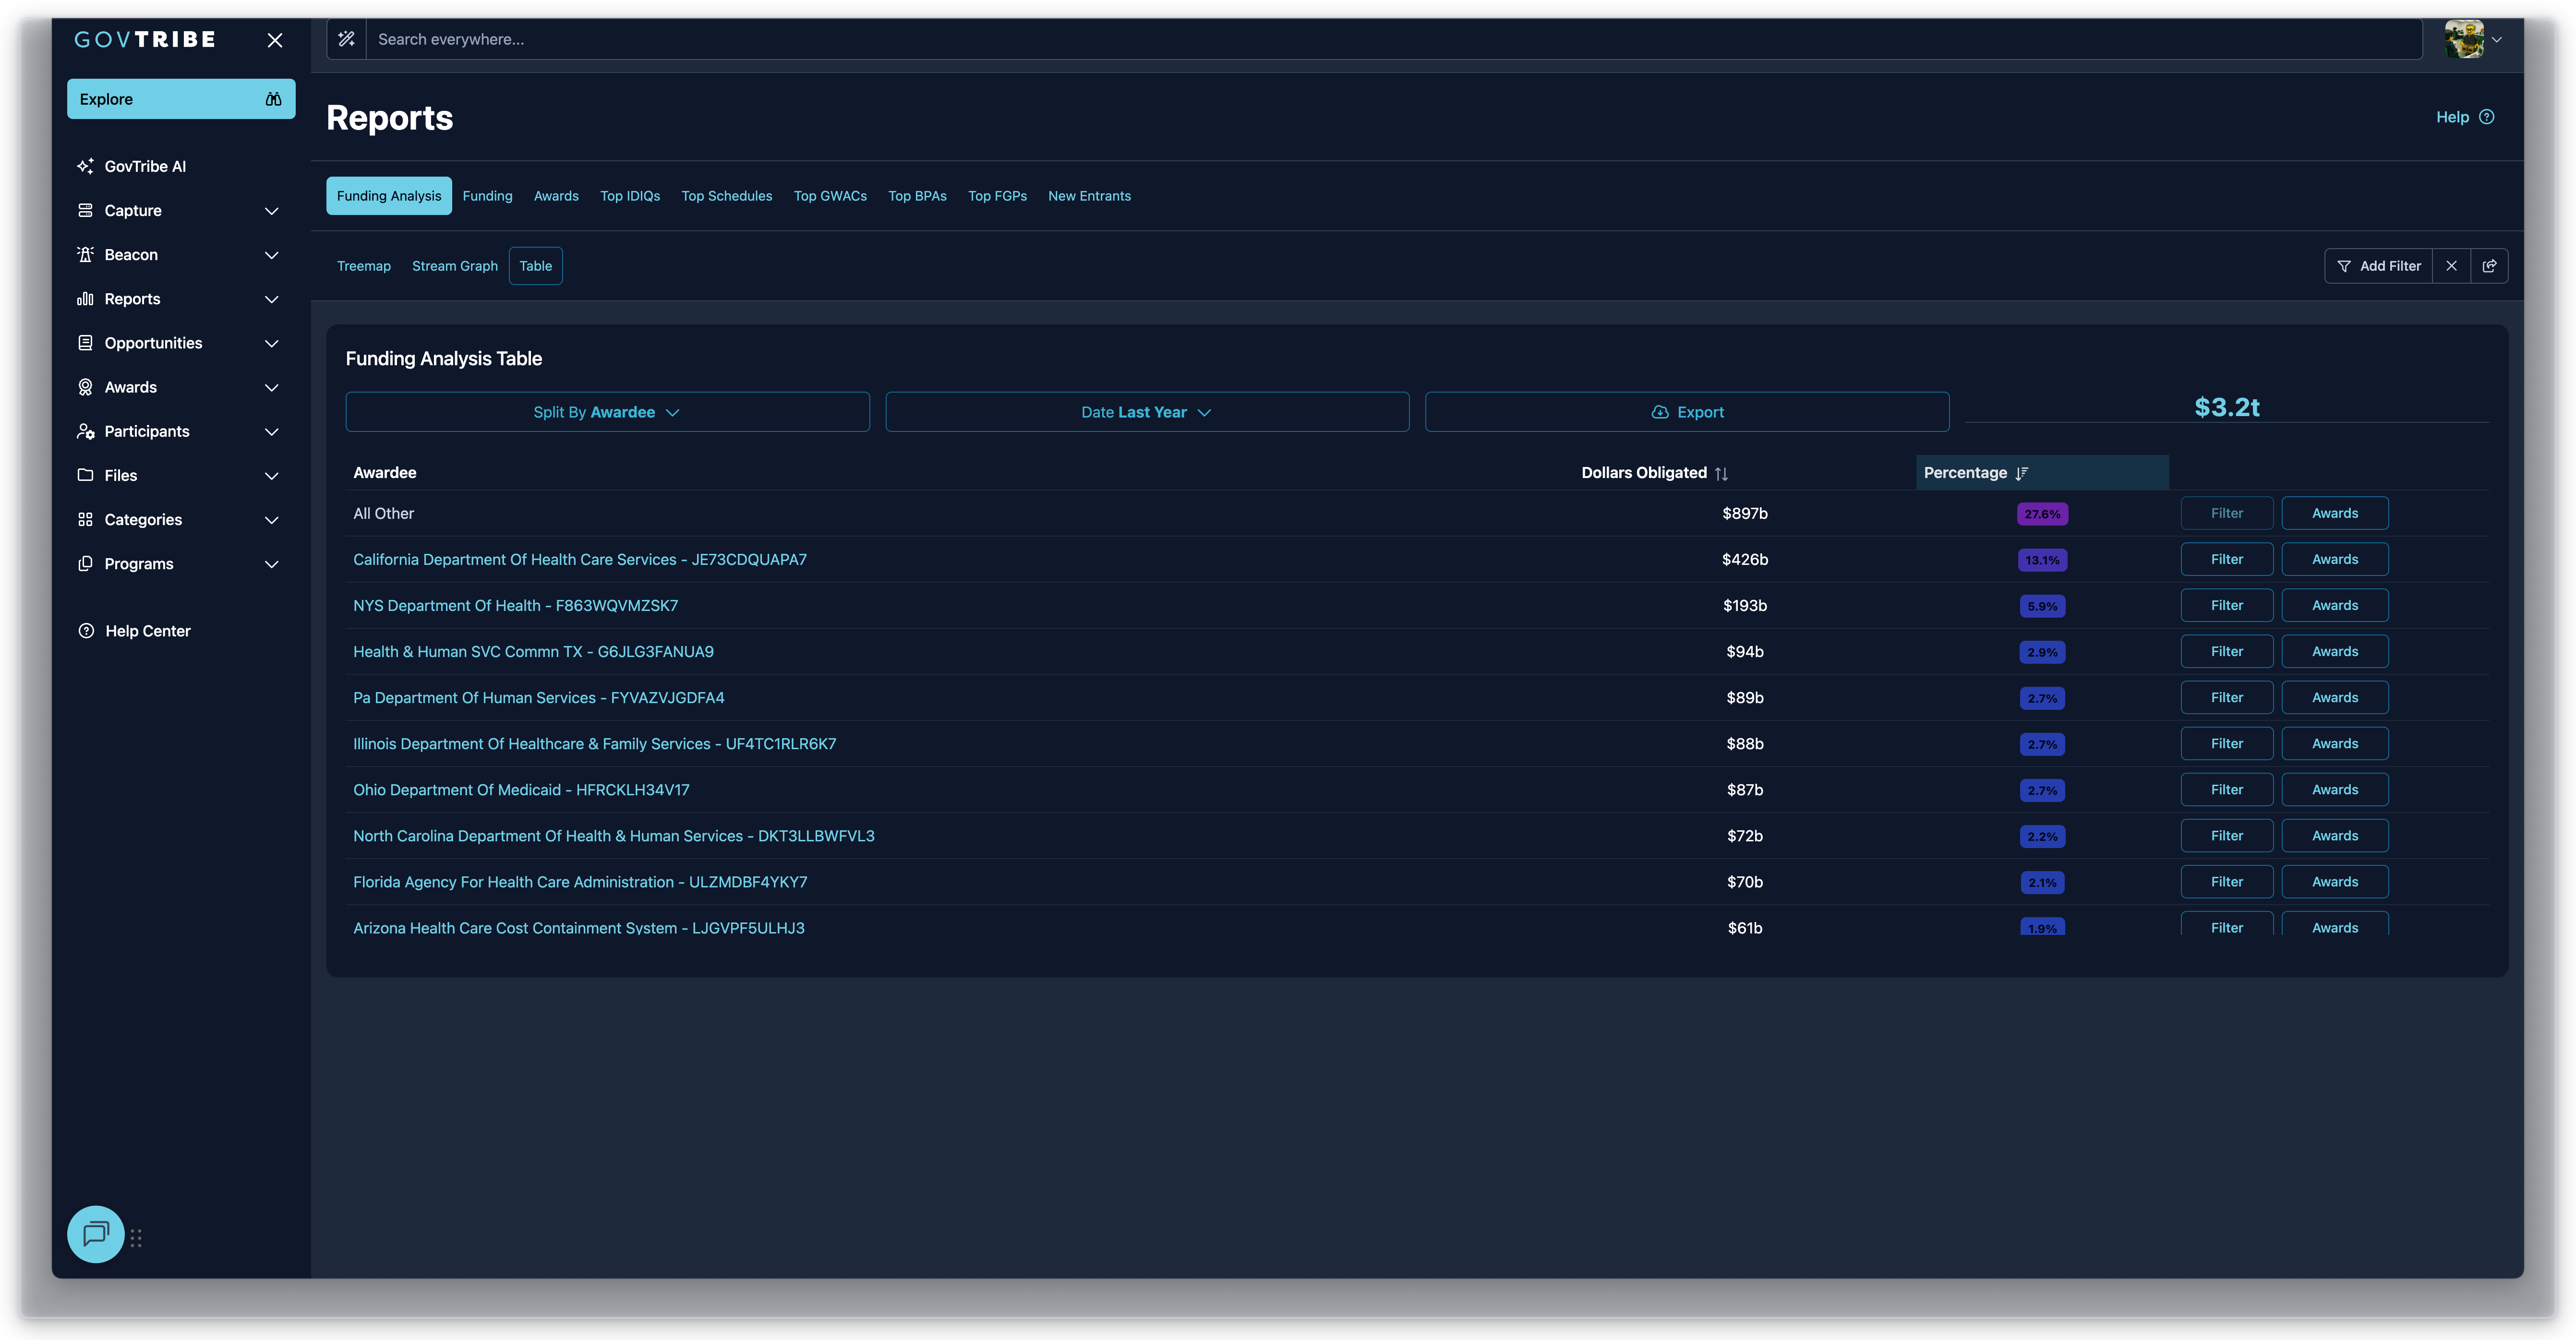The width and height of the screenshot is (2576, 1340).
Task: Switch to the Stream Graph view
Action: coord(455,266)
